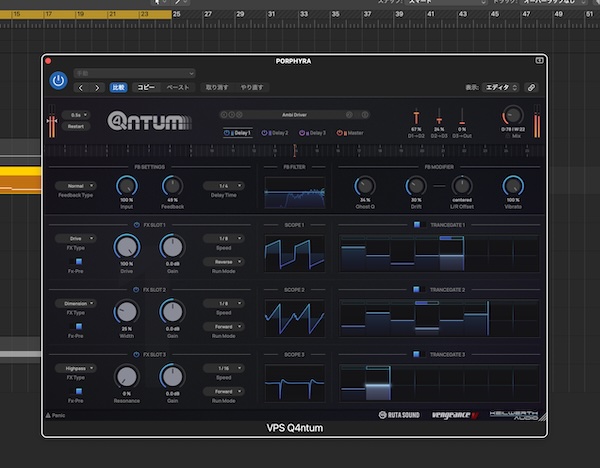The width and height of the screenshot is (600, 468).
Task: Click the Feedback knob
Action: click(173, 186)
